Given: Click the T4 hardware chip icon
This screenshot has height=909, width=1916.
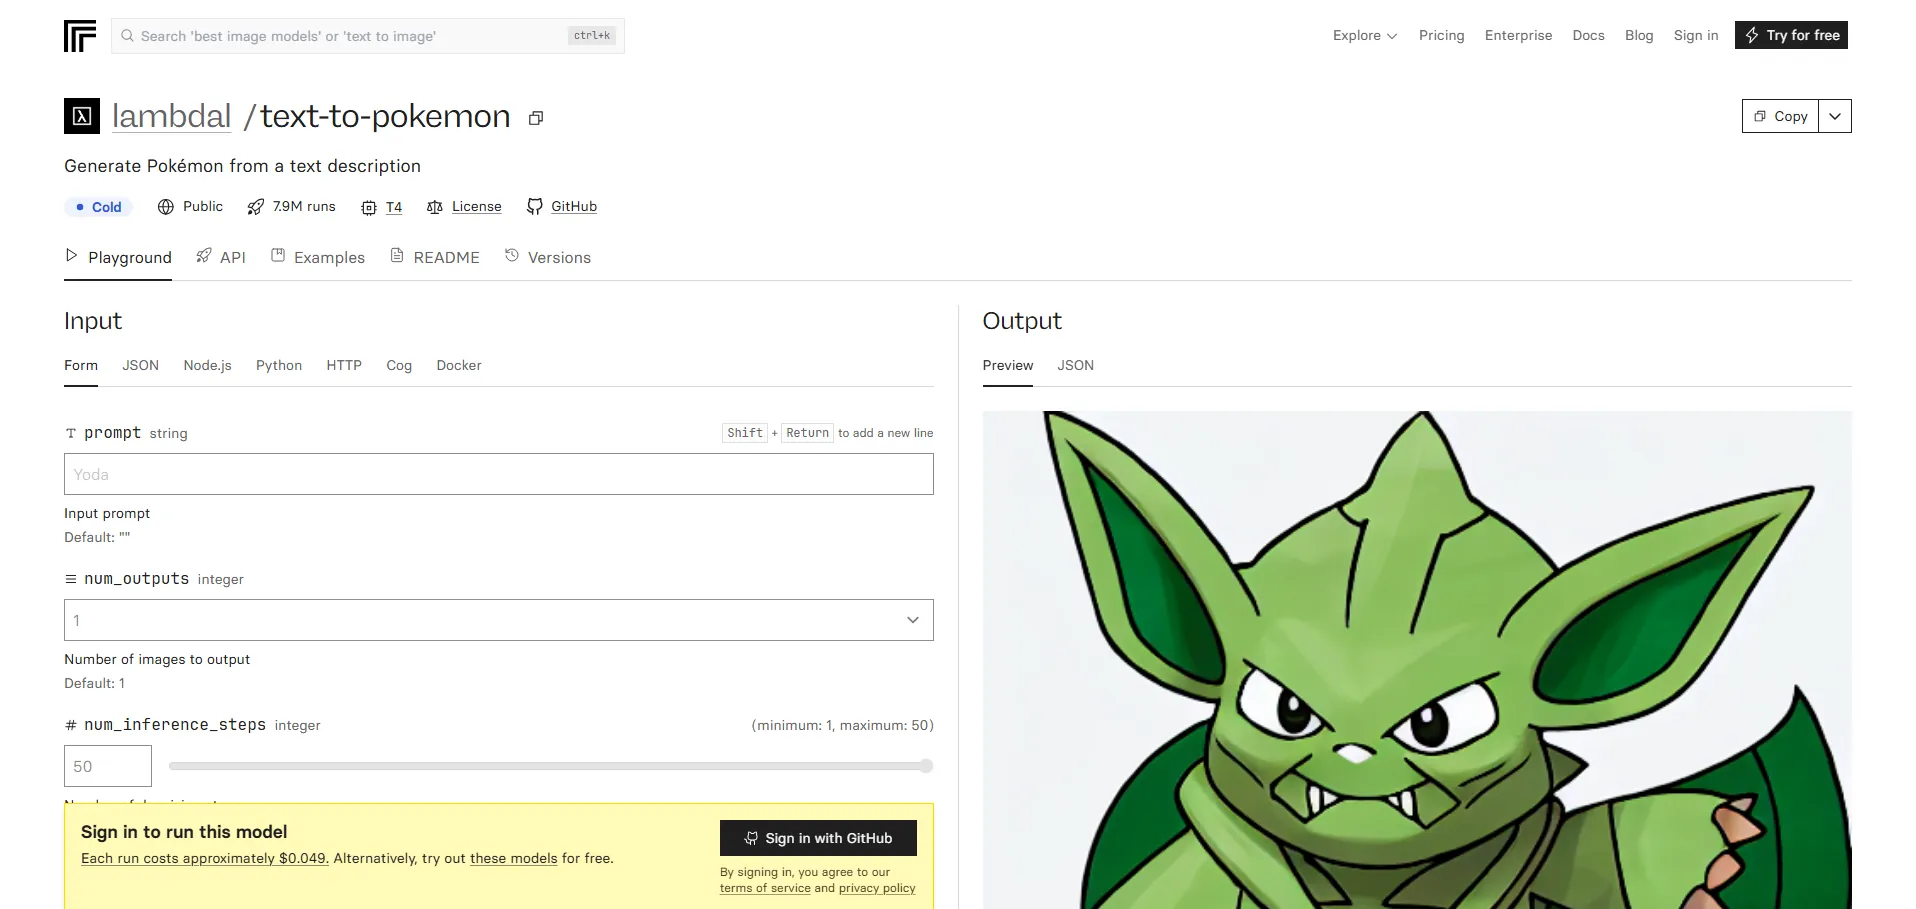Looking at the screenshot, I should click(369, 207).
